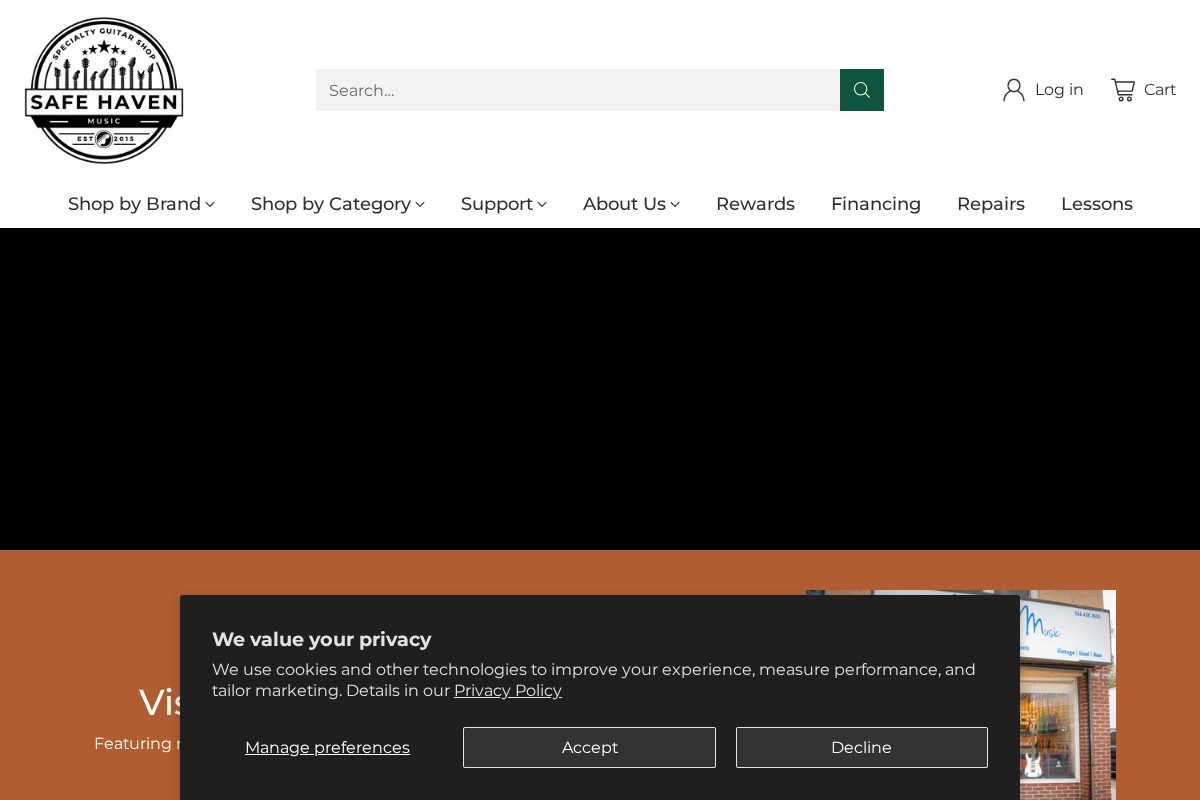1200x800 pixels.
Task: Open the Financing menu item
Action: coord(875,204)
